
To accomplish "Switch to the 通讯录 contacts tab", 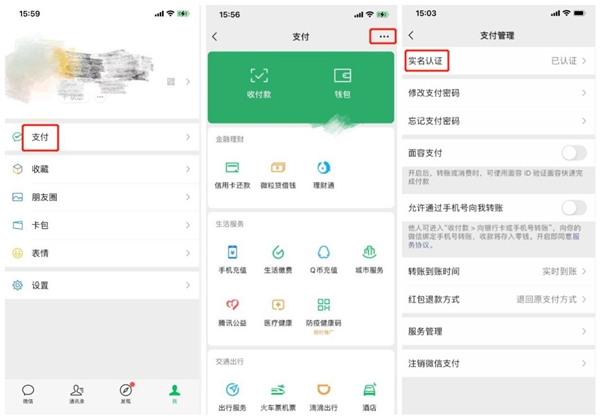I will [x=77, y=394].
